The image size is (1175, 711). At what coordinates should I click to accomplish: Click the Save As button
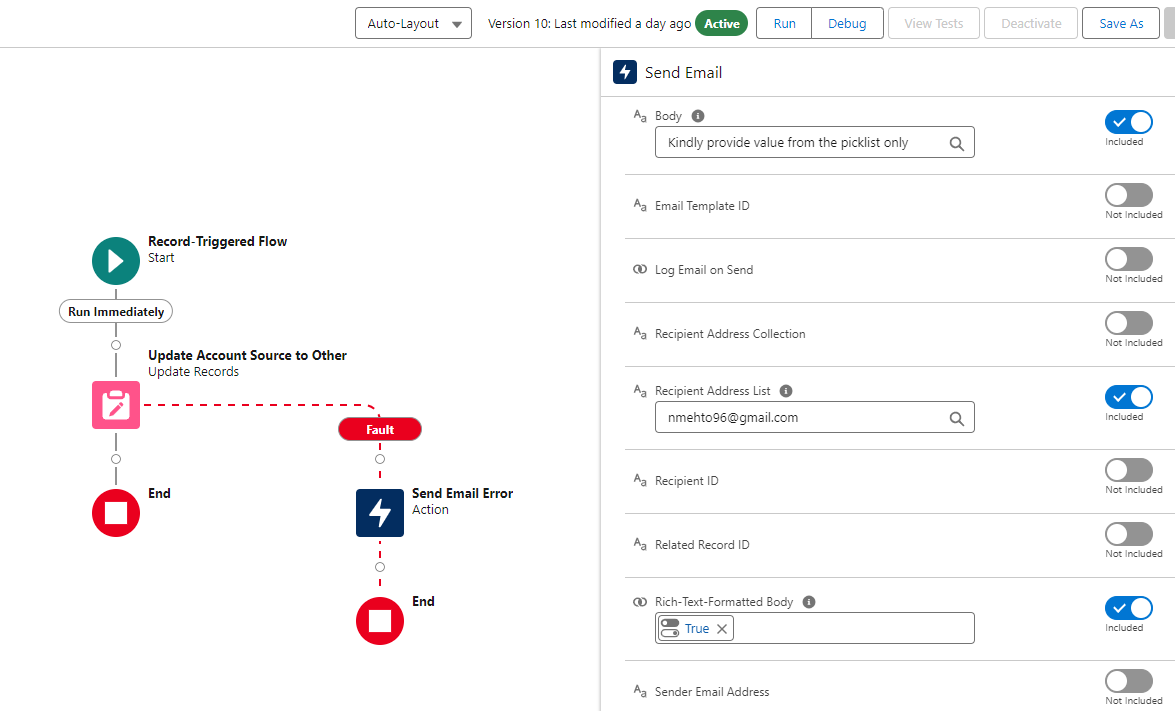coord(1120,23)
